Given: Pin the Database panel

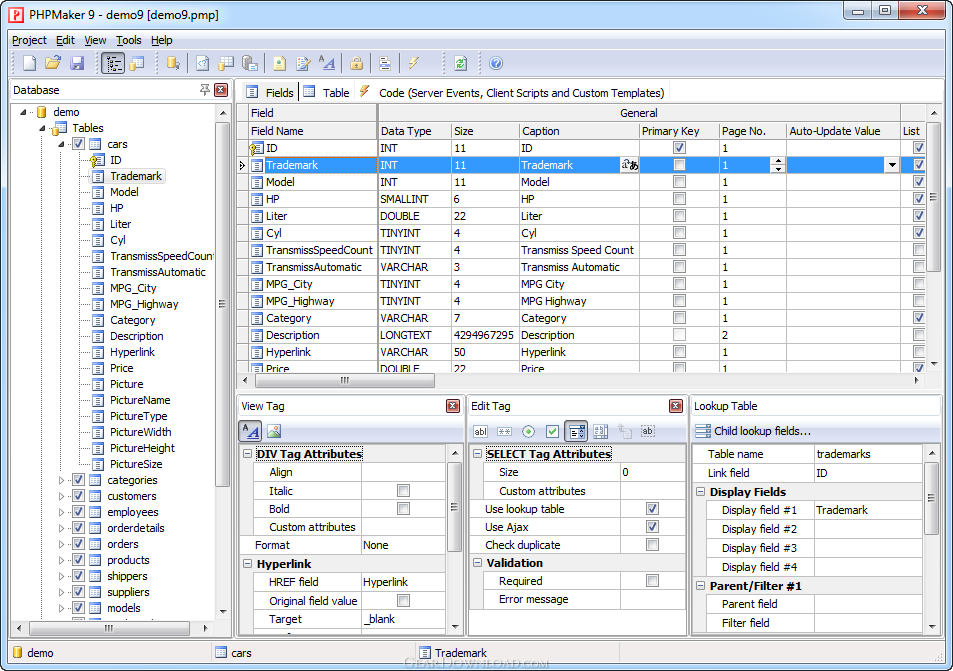Looking at the screenshot, I should click(x=205, y=90).
